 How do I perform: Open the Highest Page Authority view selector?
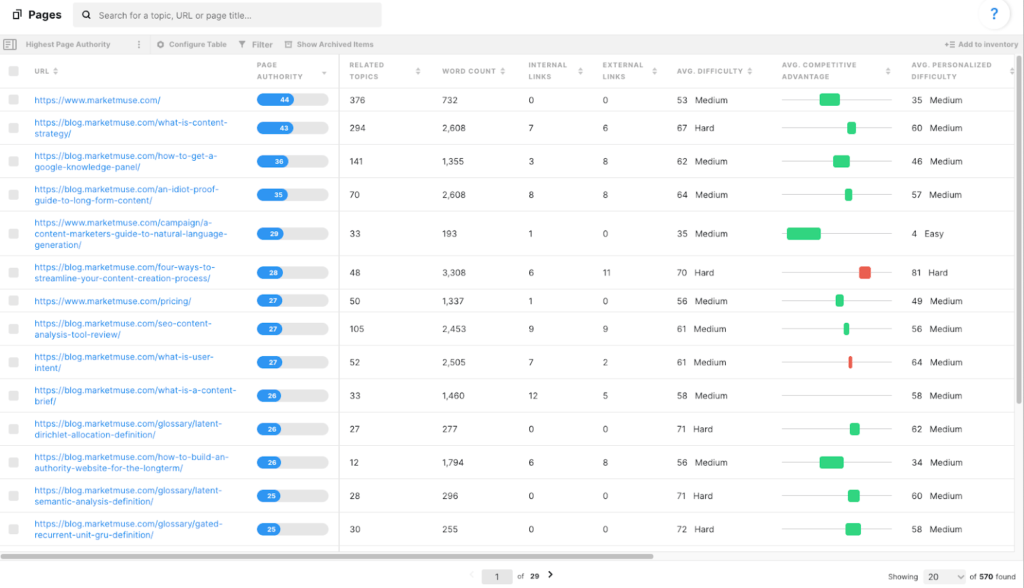click(x=68, y=44)
